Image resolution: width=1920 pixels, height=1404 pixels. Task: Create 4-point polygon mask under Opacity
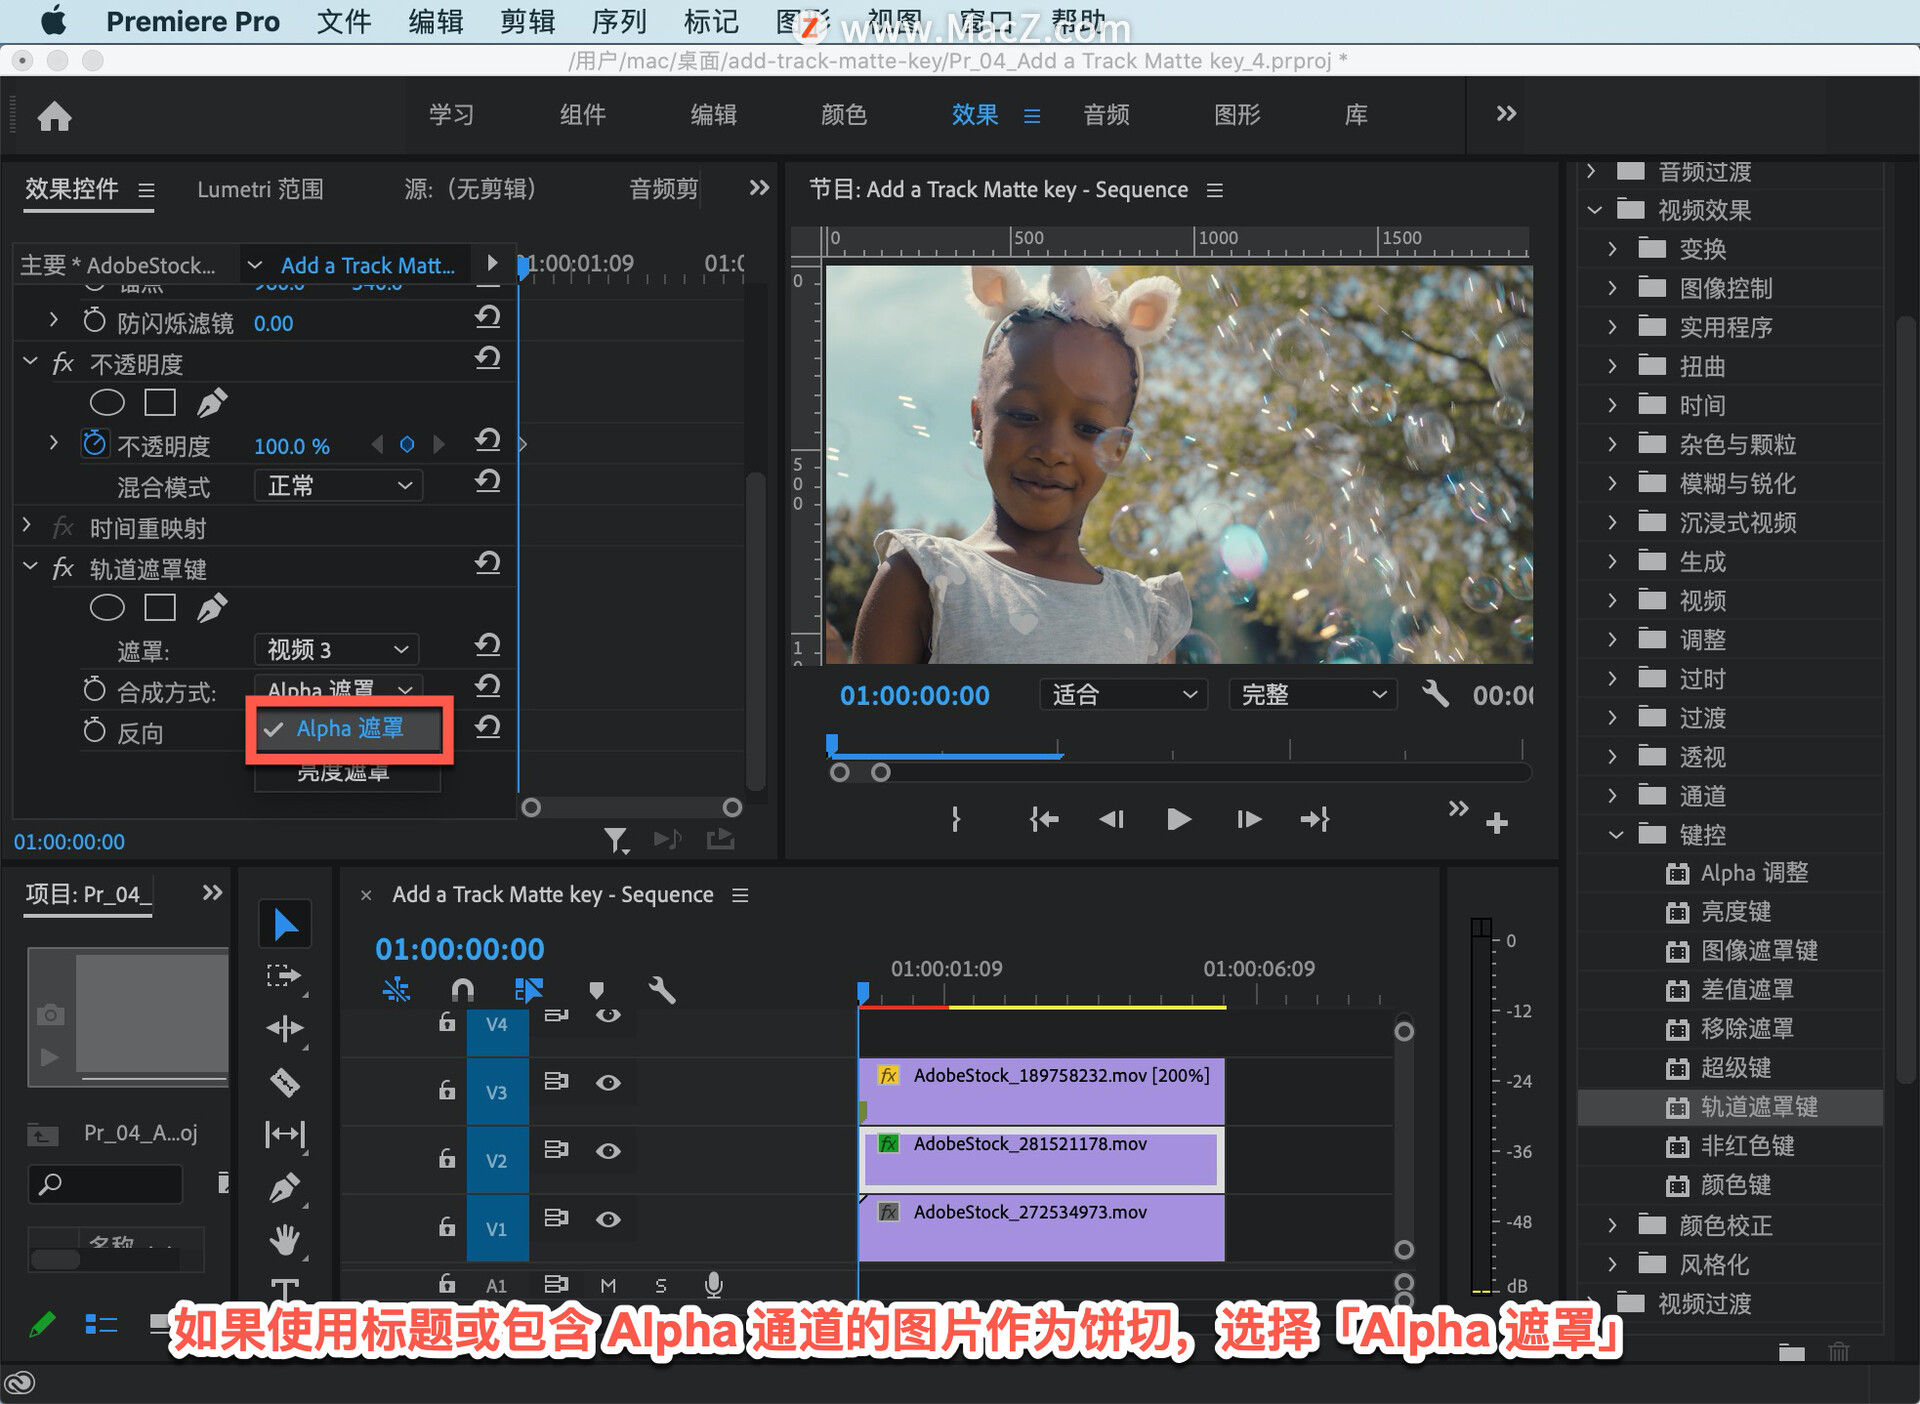(160, 403)
